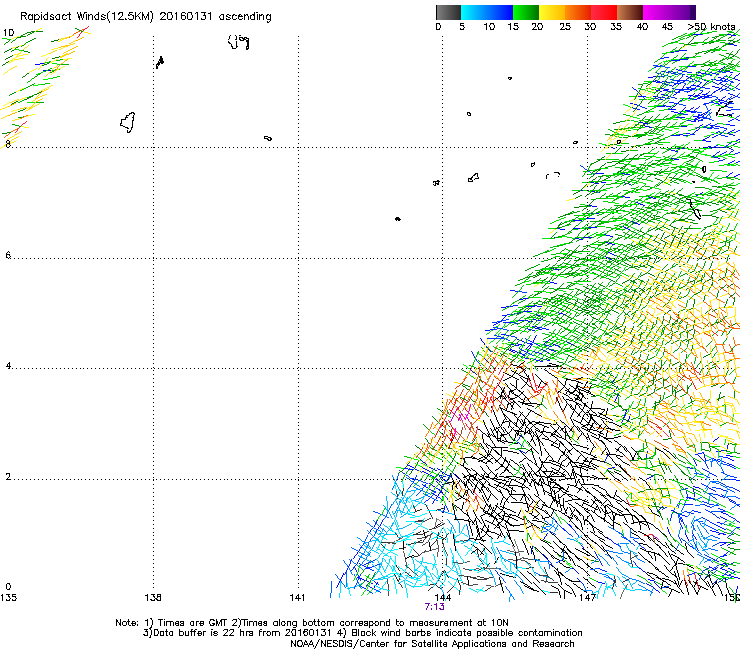Screen dimensions: 740x650
Task: Click the latitude label '4'
Action: (8, 366)
